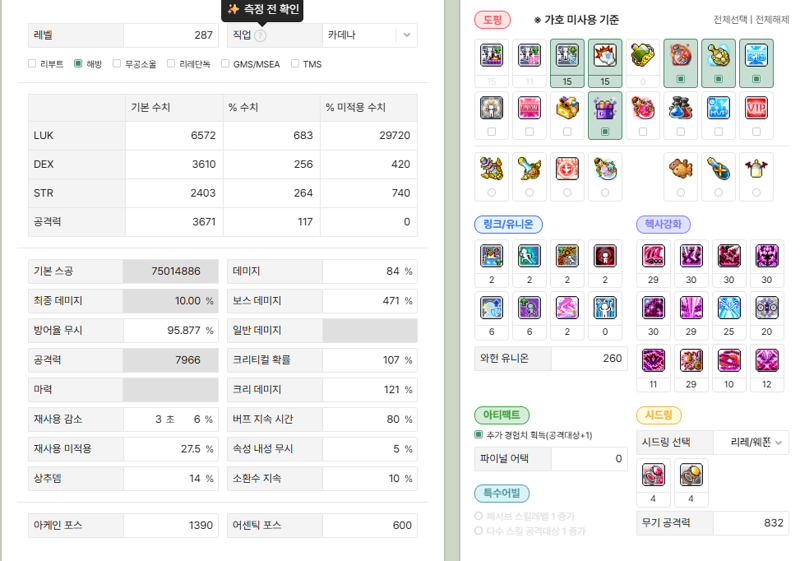Select the radio under the baby bottle icon
The width and height of the screenshot is (800, 561).
coord(756,192)
